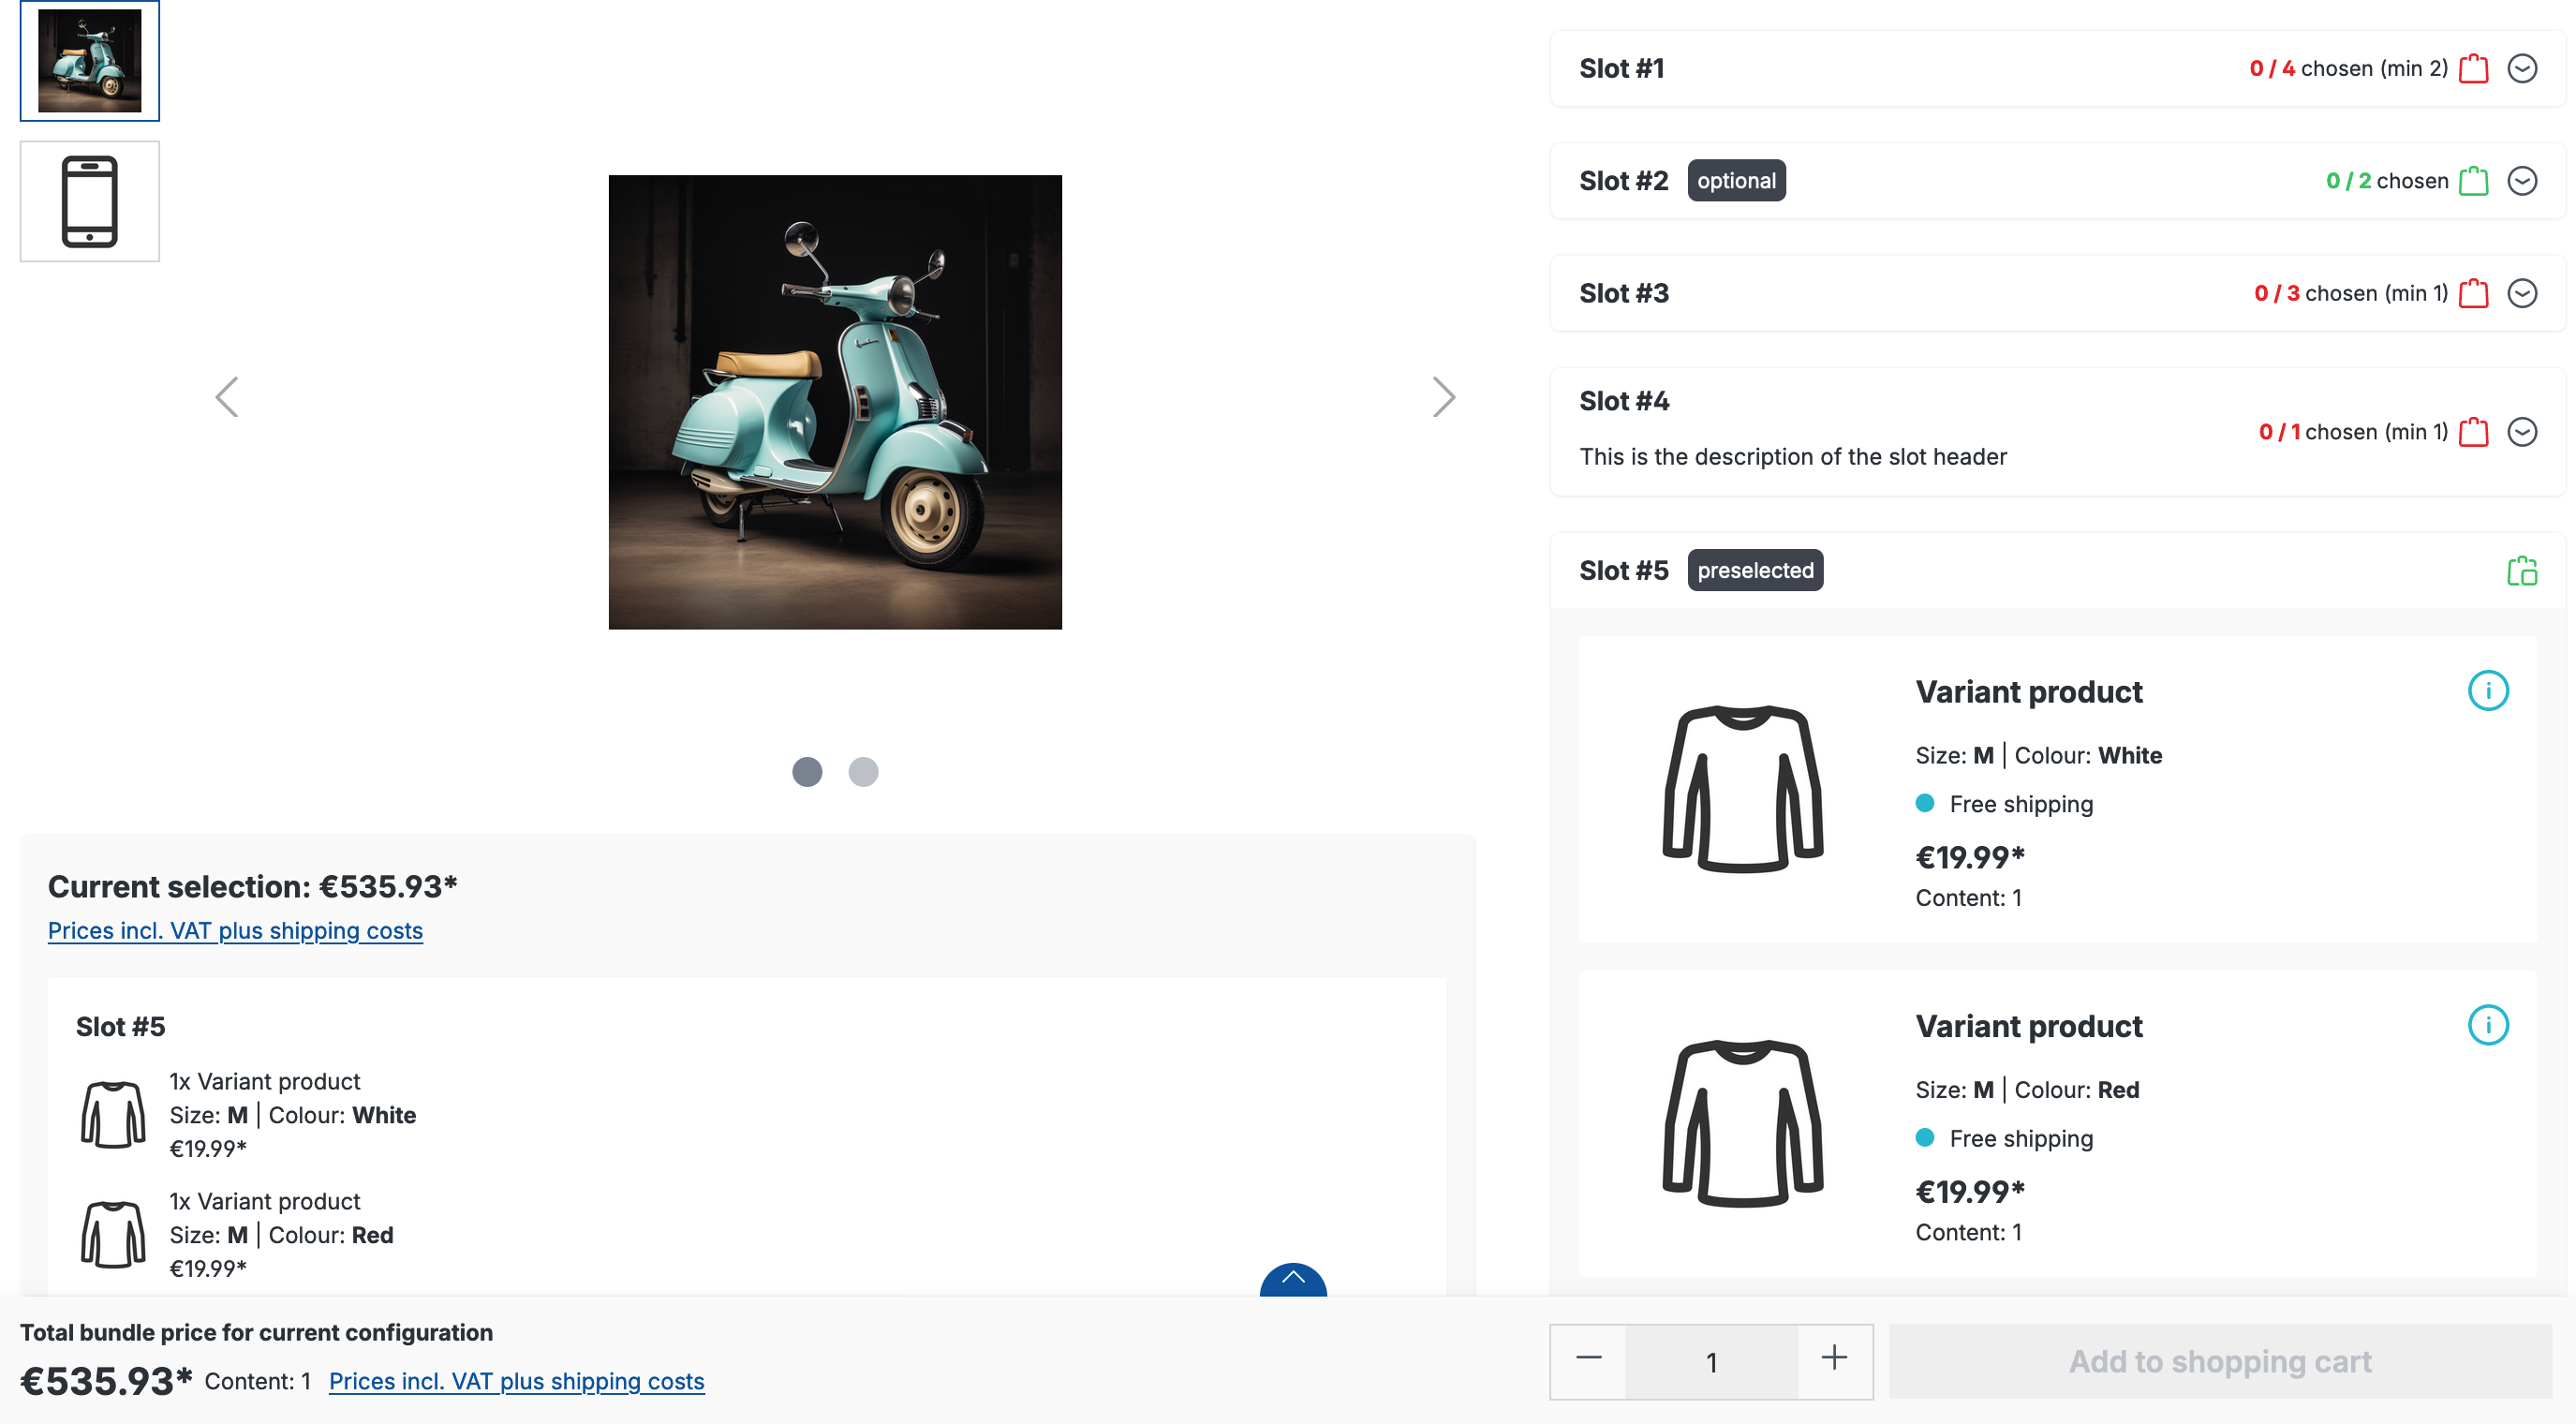Screen dimensions: 2576x1424
Task: Expand Slot #3 using the chevron circle
Action: coord(2522,293)
